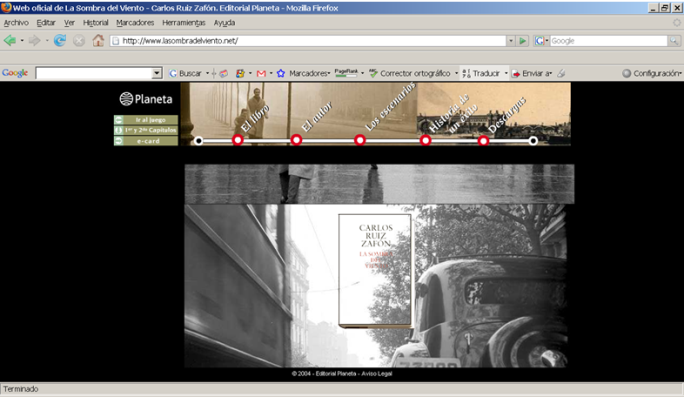This screenshot has width=684, height=397.
Task: Click the magnifier search icon beside Google box
Action: (674, 41)
